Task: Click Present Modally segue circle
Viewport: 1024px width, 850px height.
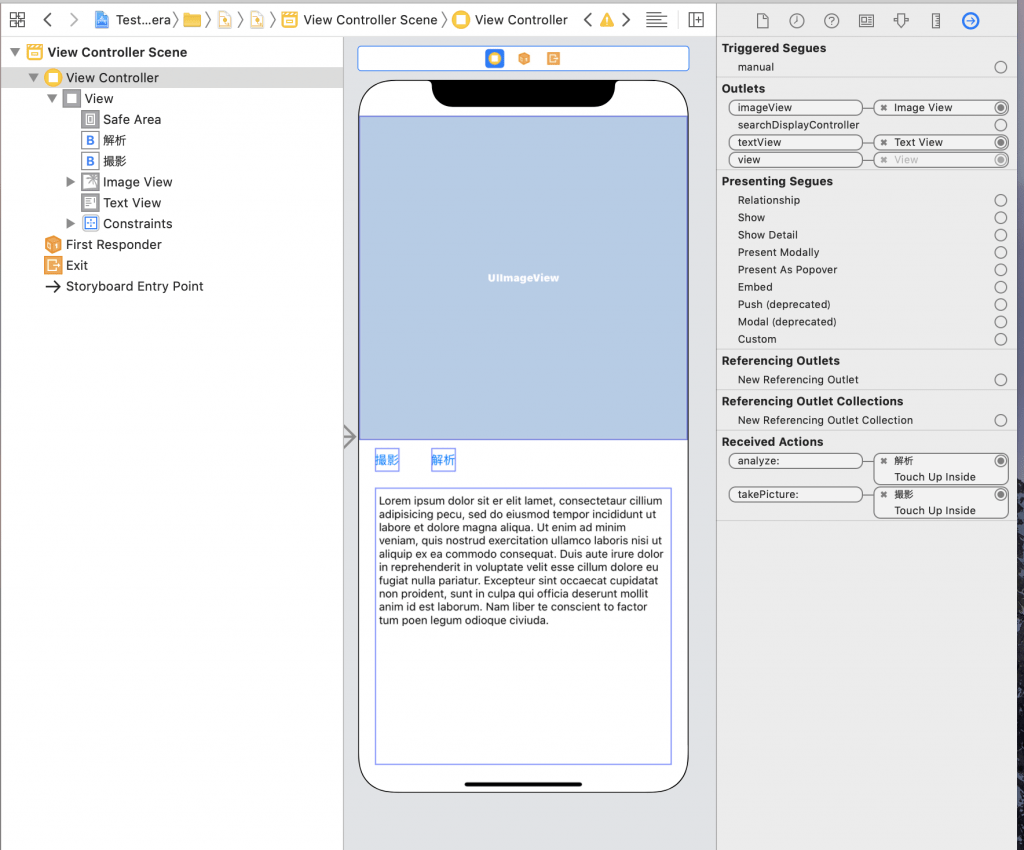Action: point(1000,252)
